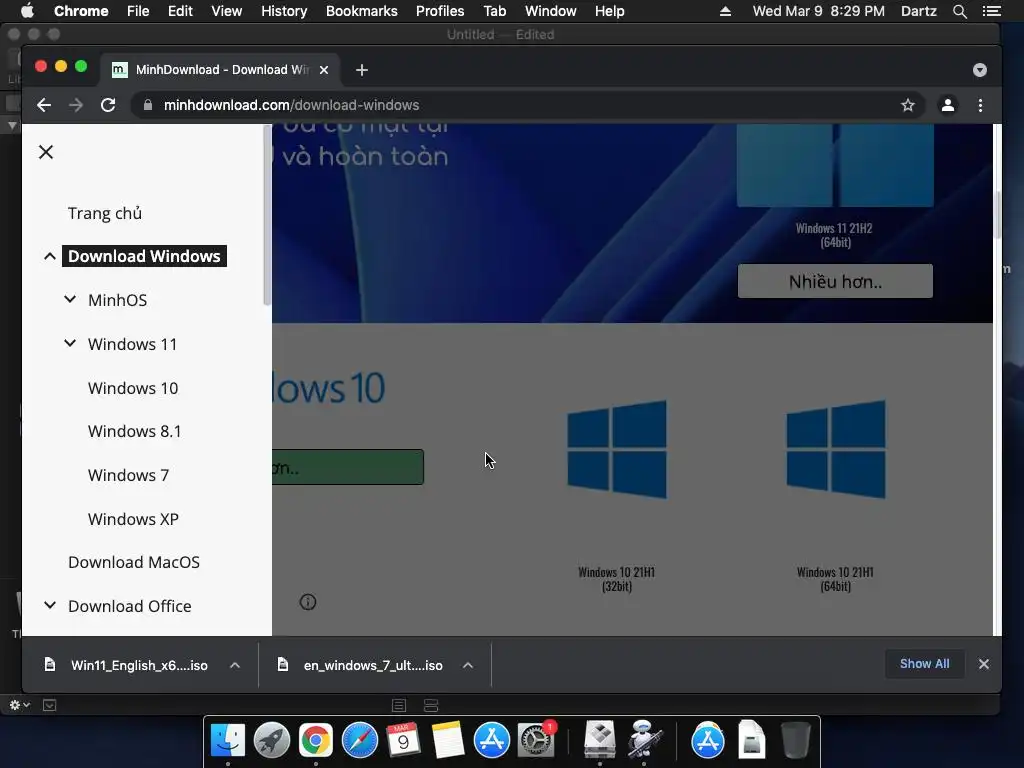The image size is (1024, 768).
Task: Expand the Windows 11 submenu
Action: [x=70, y=344]
